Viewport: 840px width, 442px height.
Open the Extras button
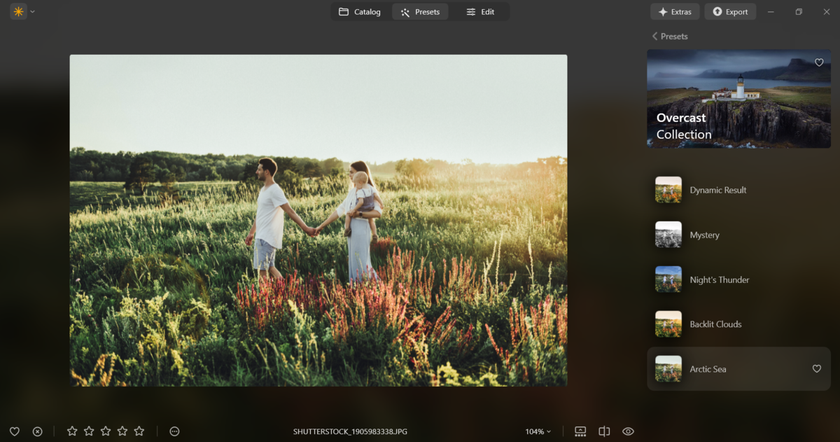[x=674, y=12]
